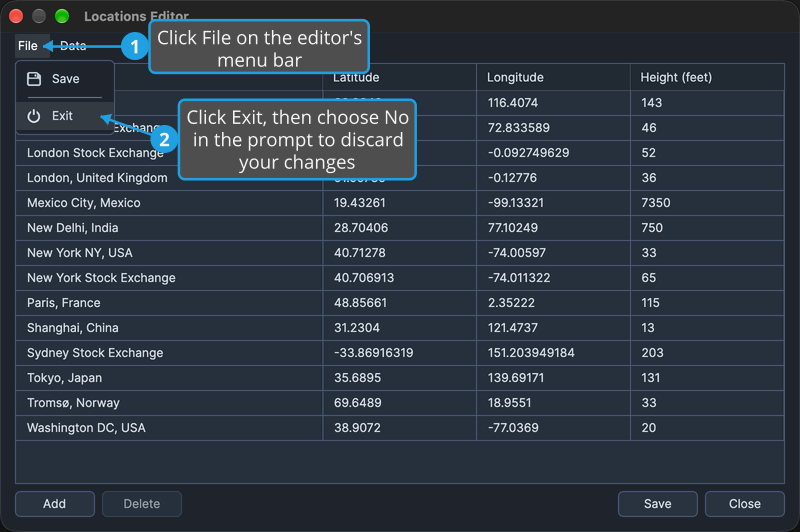800x532 pixels.
Task: Select the New York NY, USA cell
Action: [169, 253]
